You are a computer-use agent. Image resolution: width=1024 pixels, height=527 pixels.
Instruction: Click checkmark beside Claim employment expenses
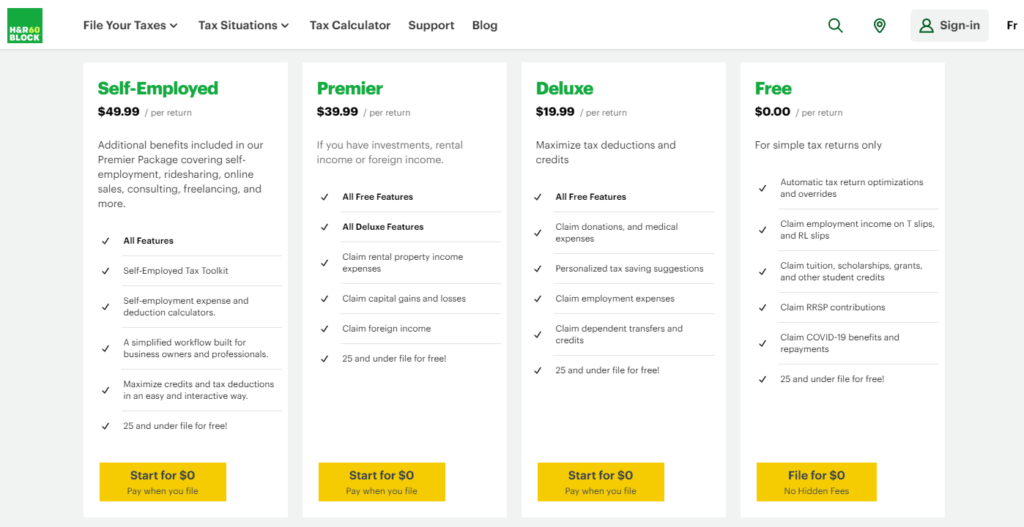point(538,299)
